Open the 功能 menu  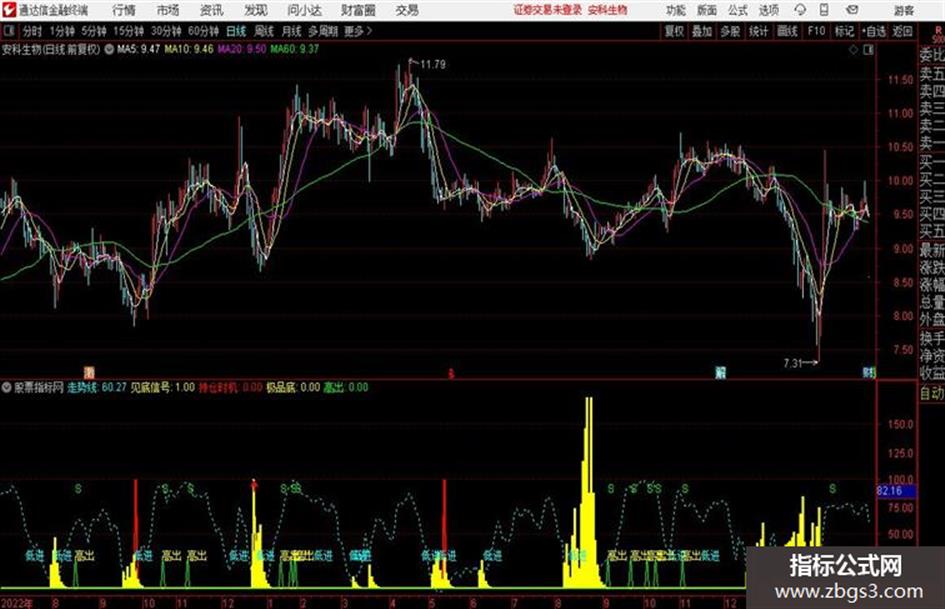coord(676,10)
